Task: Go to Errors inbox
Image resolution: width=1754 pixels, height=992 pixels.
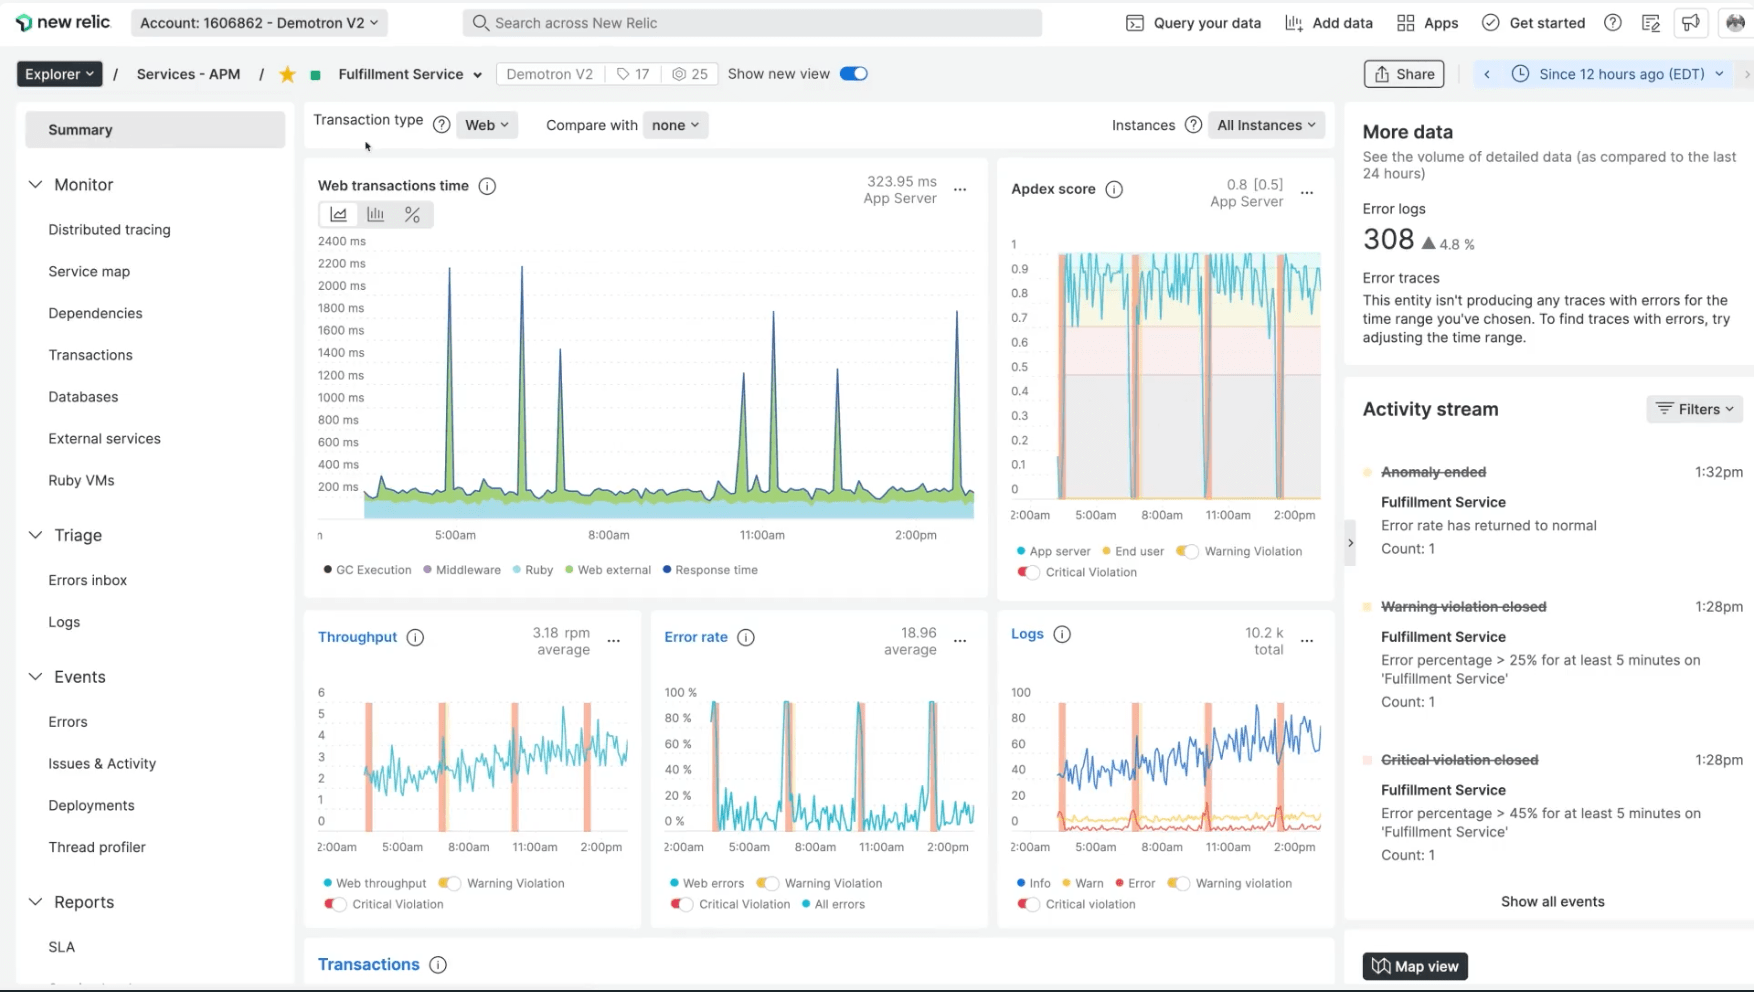Action: pos(87,580)
